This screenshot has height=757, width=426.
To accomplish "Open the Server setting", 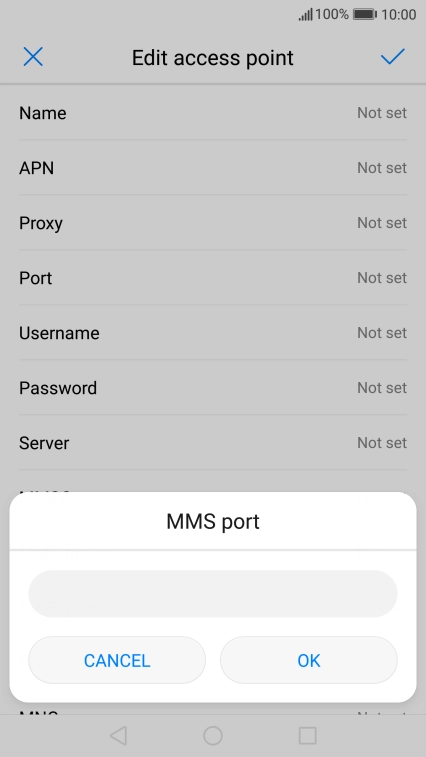I will [213, 443].
